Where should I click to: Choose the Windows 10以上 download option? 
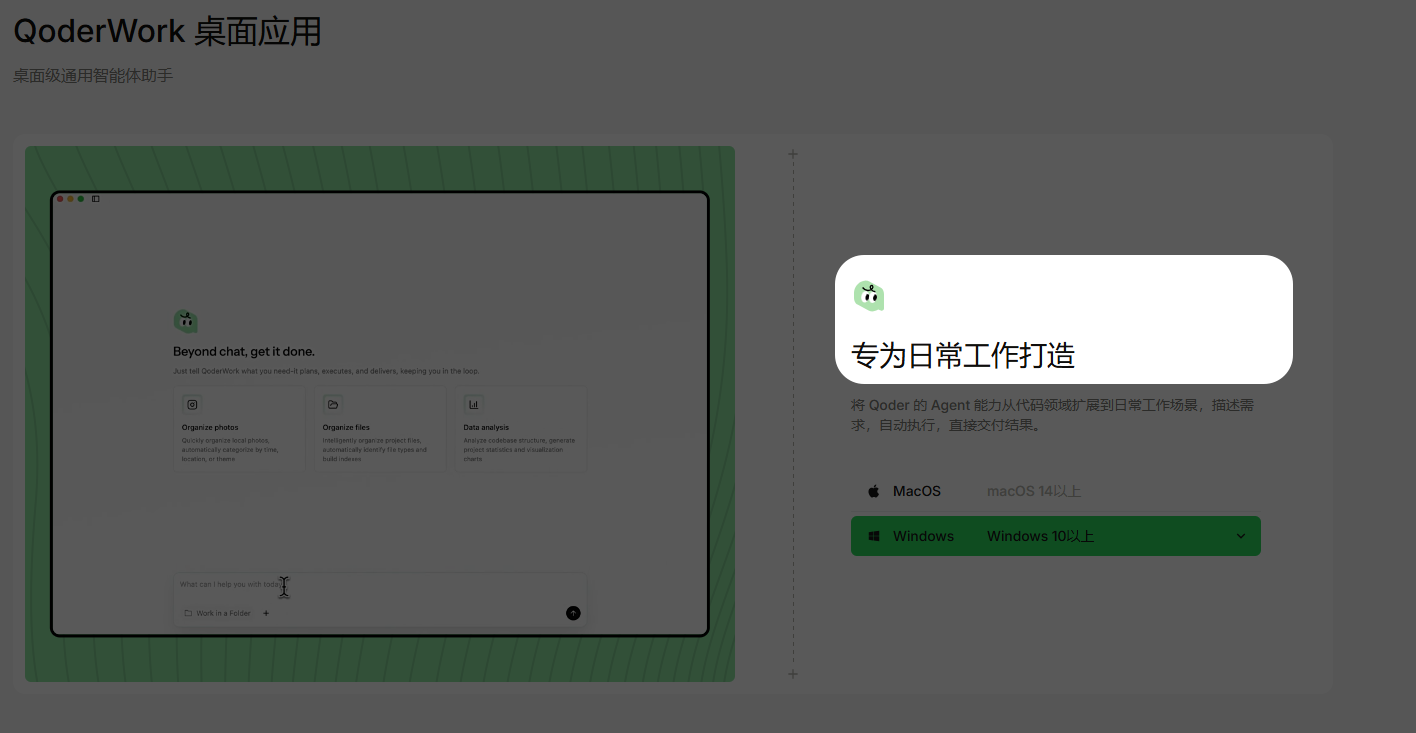coord(1040,536)
